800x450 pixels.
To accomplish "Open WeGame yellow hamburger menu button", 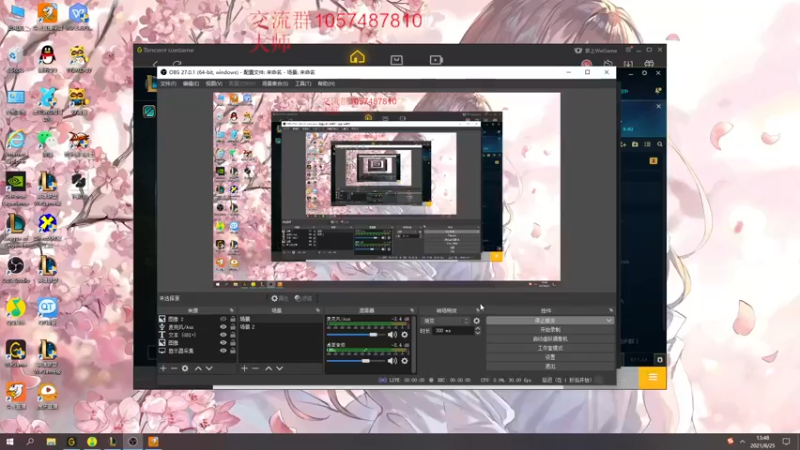I will click(653, 378).
